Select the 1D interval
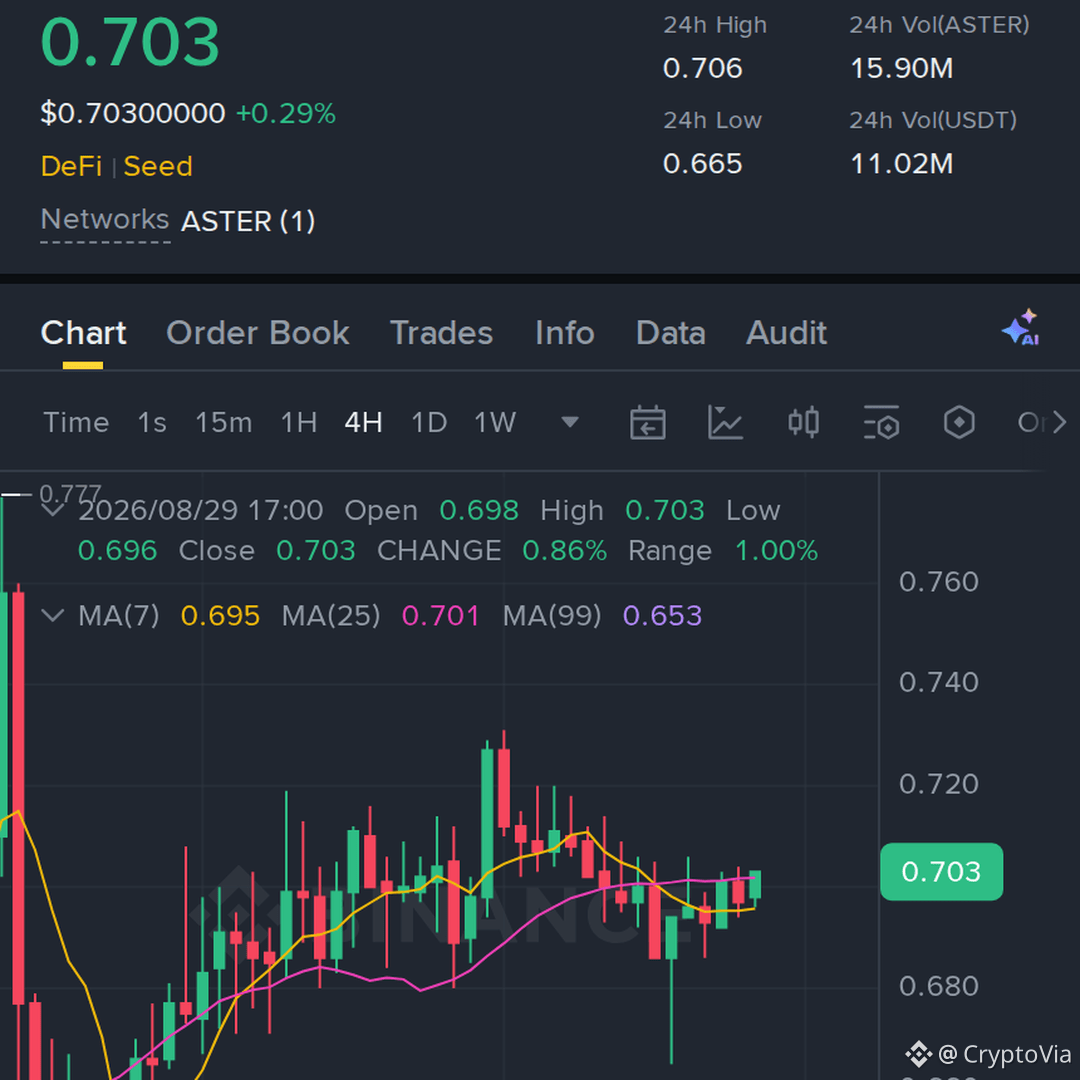Viewport: 1080px width, 1080px height. 429,422
